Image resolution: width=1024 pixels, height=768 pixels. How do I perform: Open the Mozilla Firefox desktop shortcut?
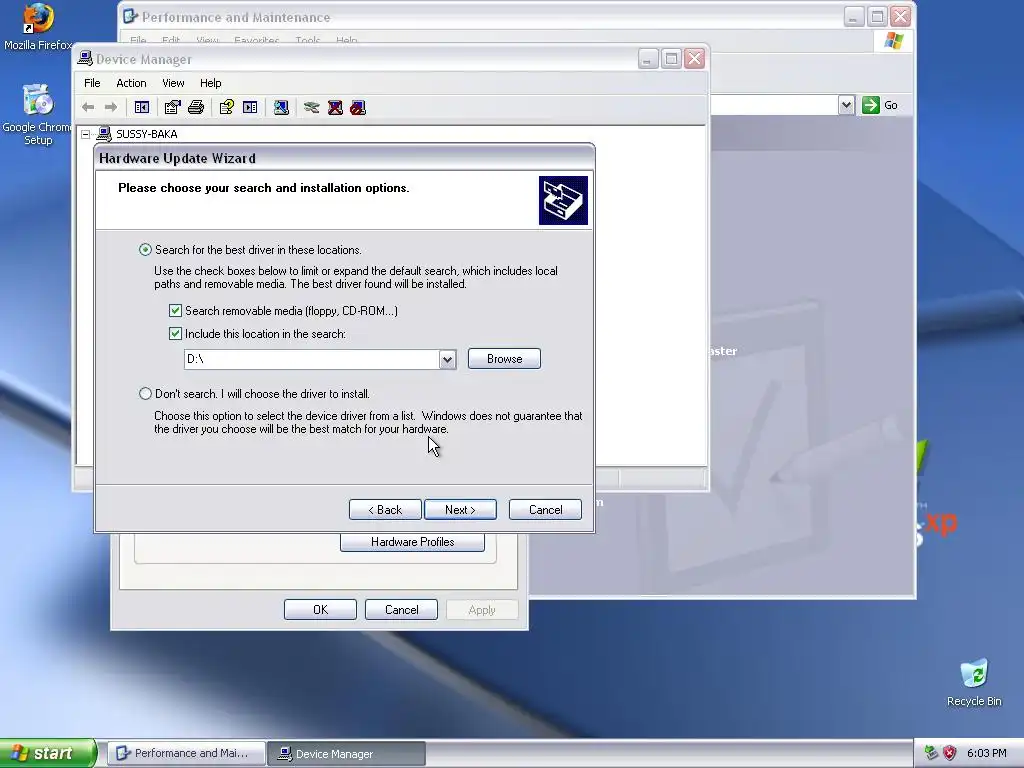point(38,27)
